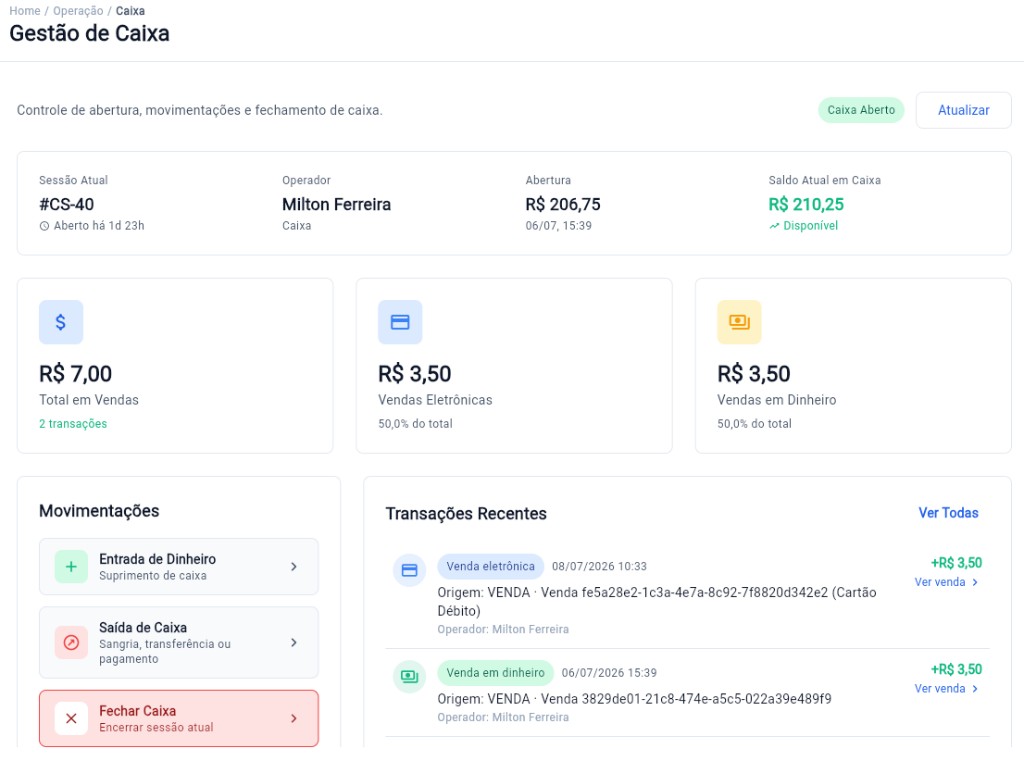
Task: Expand Saída de Caixa chevron arrow
Action: 294,643
